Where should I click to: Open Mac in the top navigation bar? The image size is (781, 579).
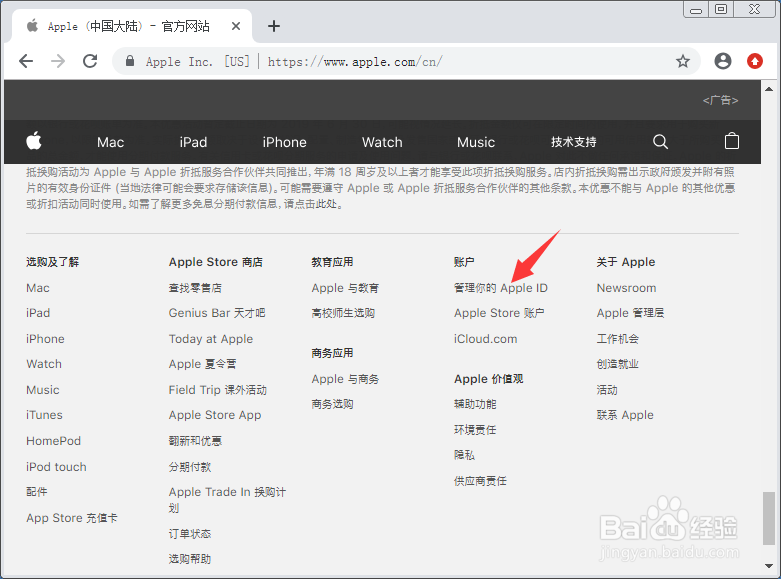[x=111, y=143]
